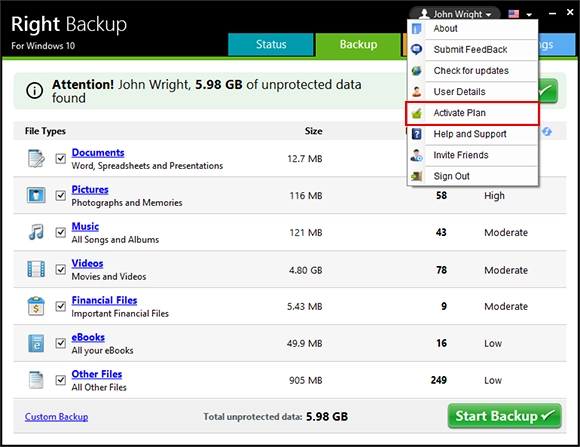The image size is (580, 447).
Task: Click the attention info circle icon
Action: pyautogui.click(x=34, y=91)
